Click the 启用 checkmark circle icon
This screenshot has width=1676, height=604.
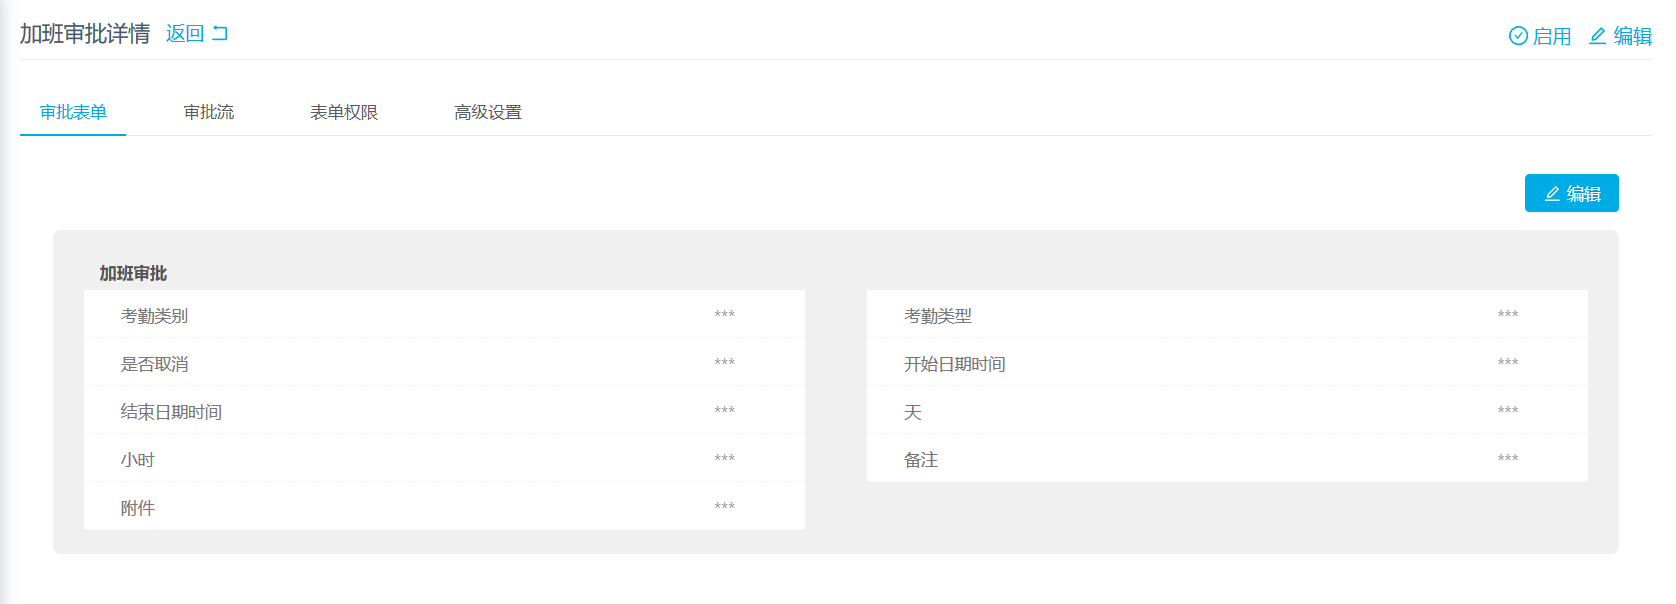1518,36
